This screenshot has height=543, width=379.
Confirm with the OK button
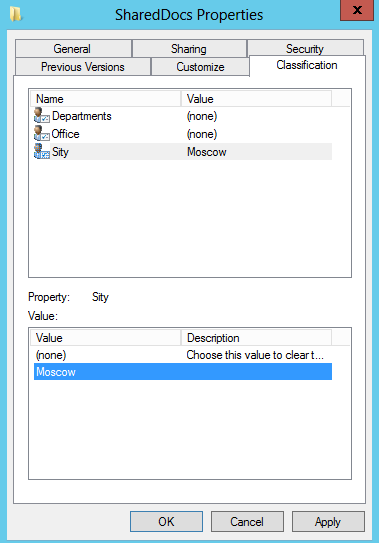pos(166,522)
